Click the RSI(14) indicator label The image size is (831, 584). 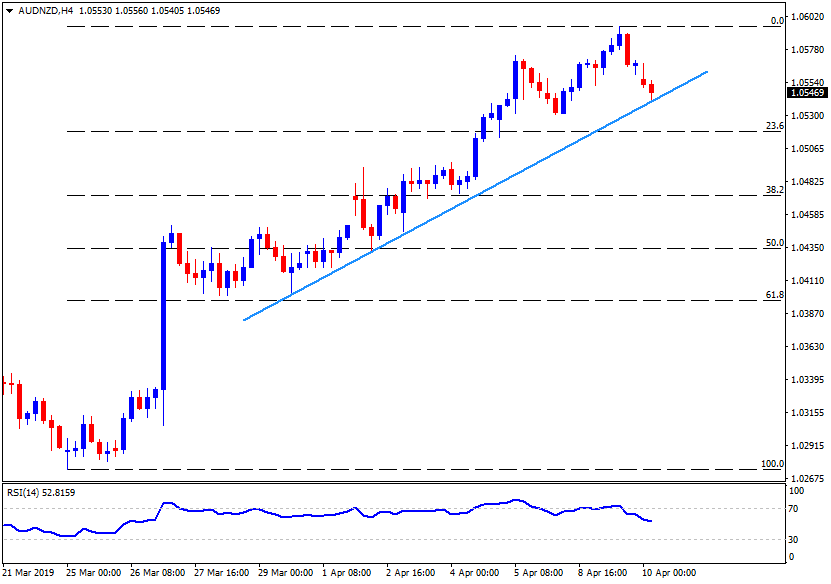tap(40, 492)
